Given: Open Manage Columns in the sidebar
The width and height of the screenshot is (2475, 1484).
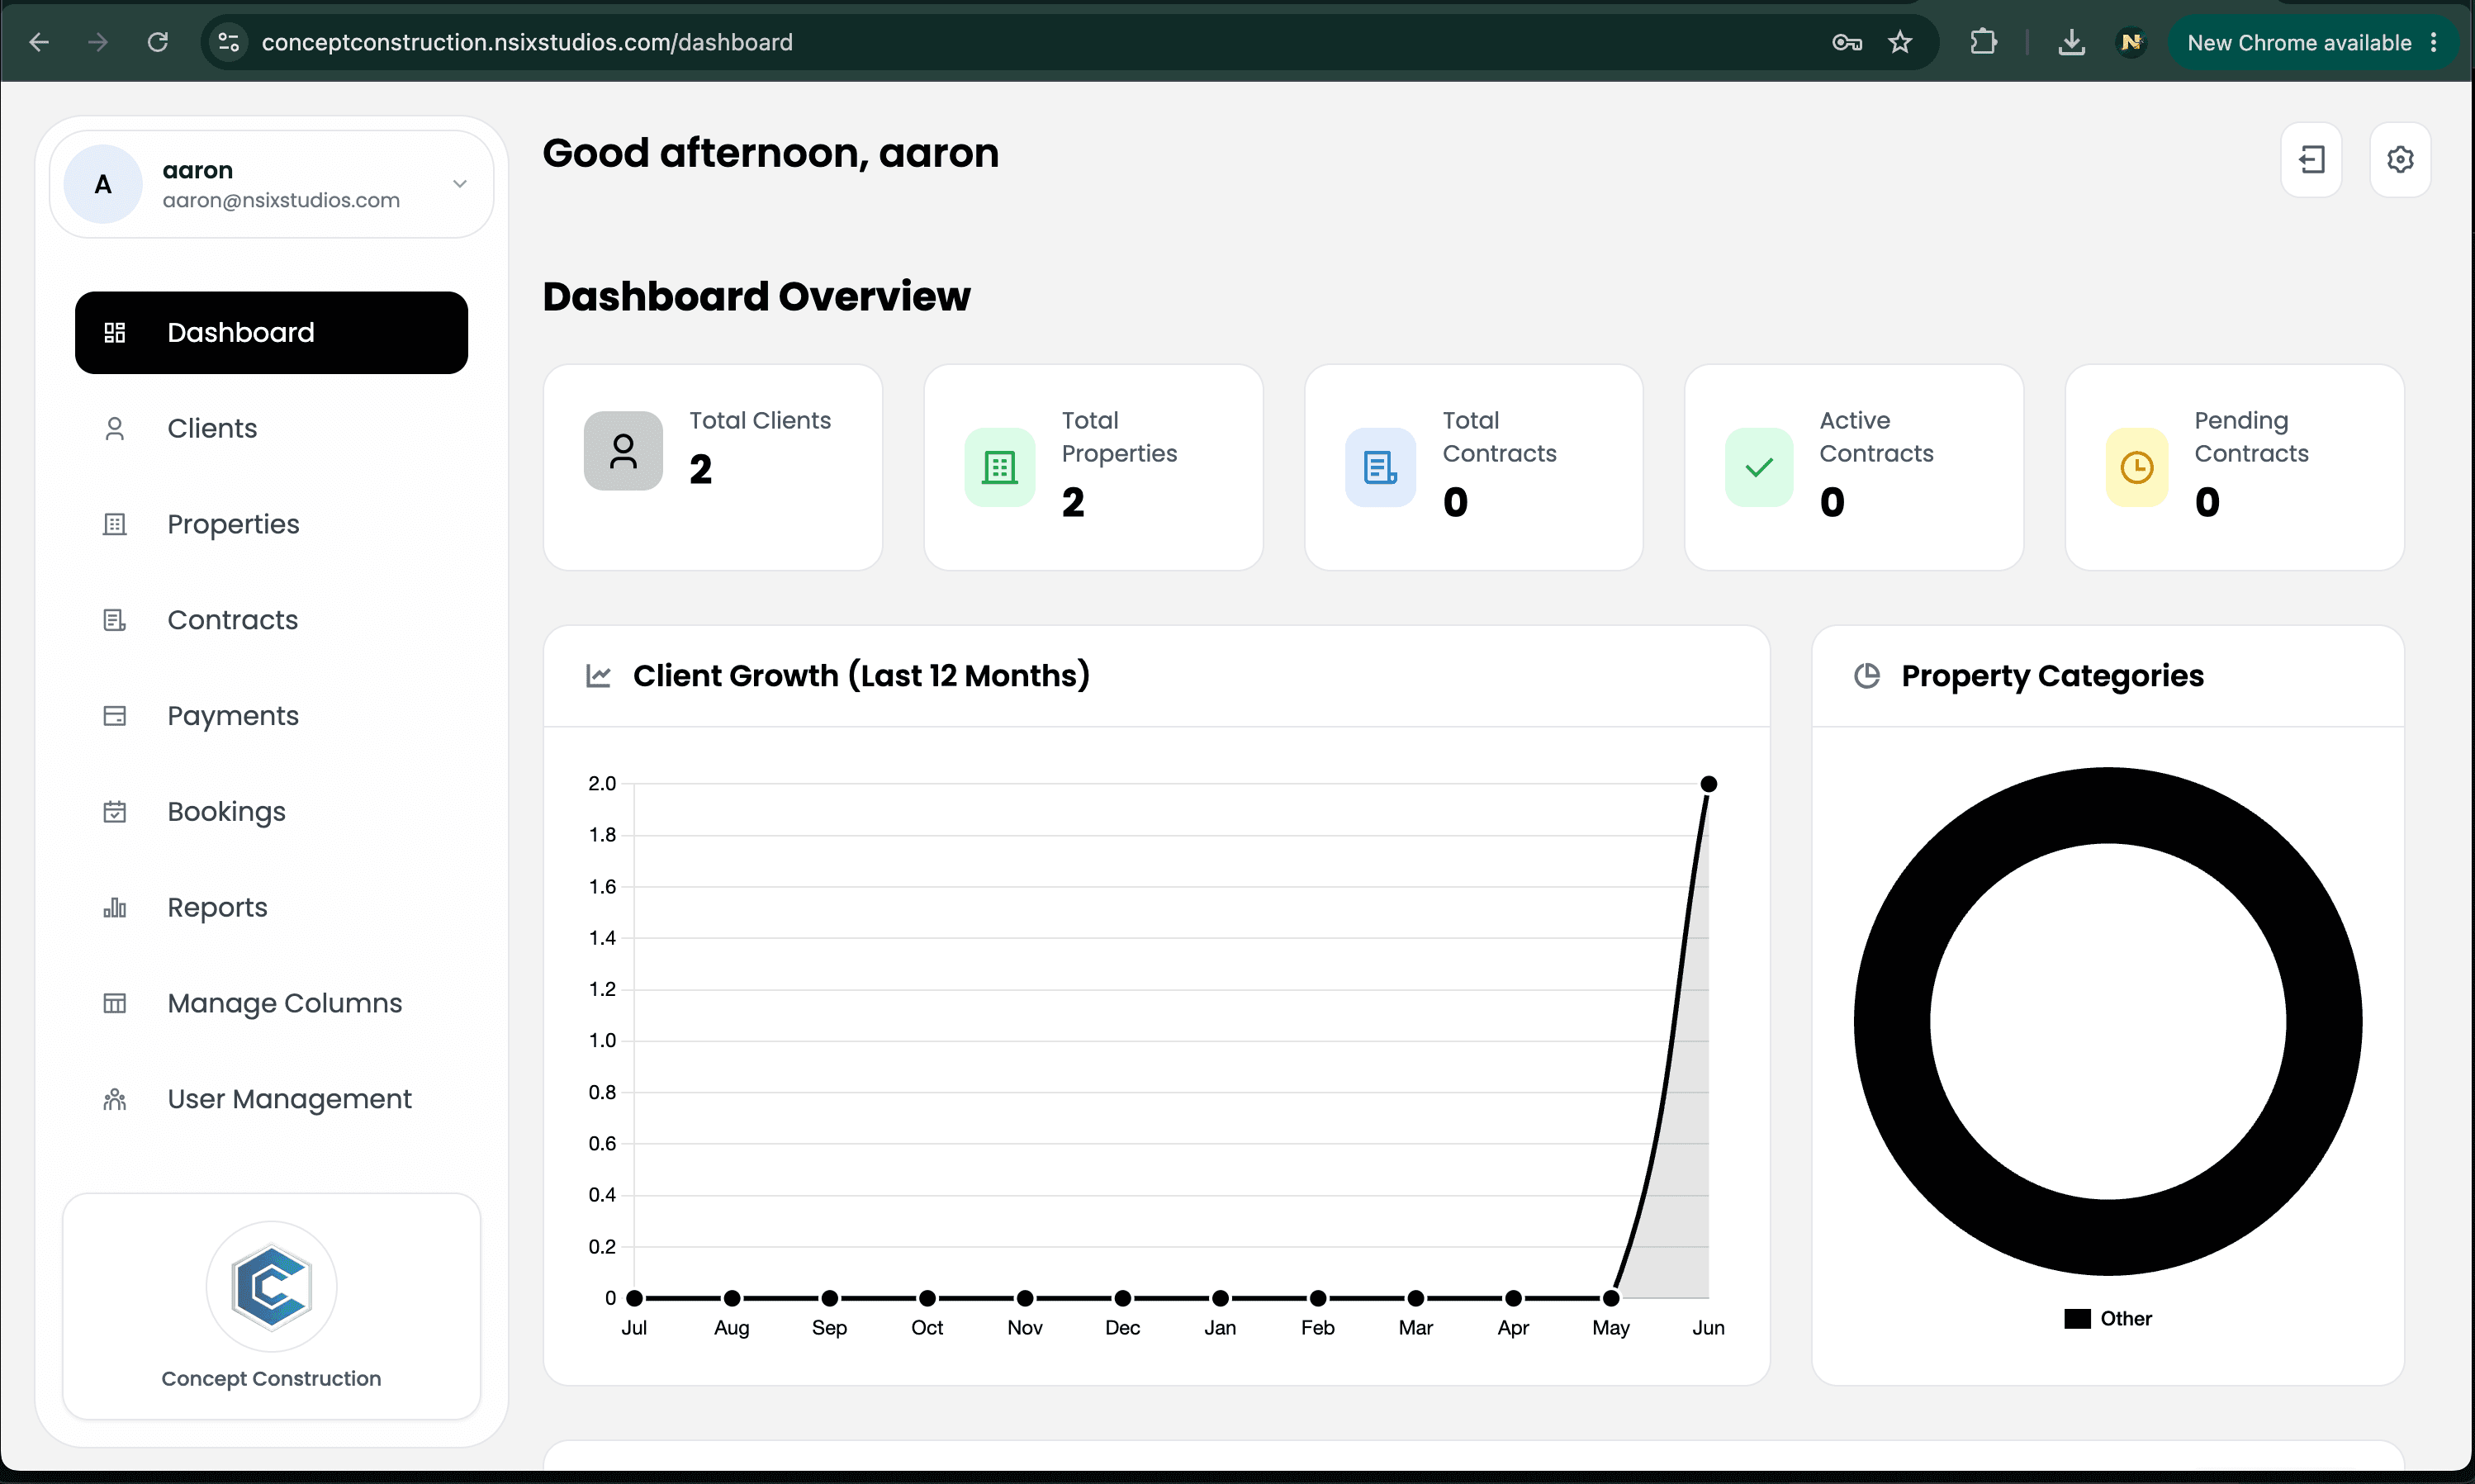Looking at the screenshot, I should point(271,1003).
